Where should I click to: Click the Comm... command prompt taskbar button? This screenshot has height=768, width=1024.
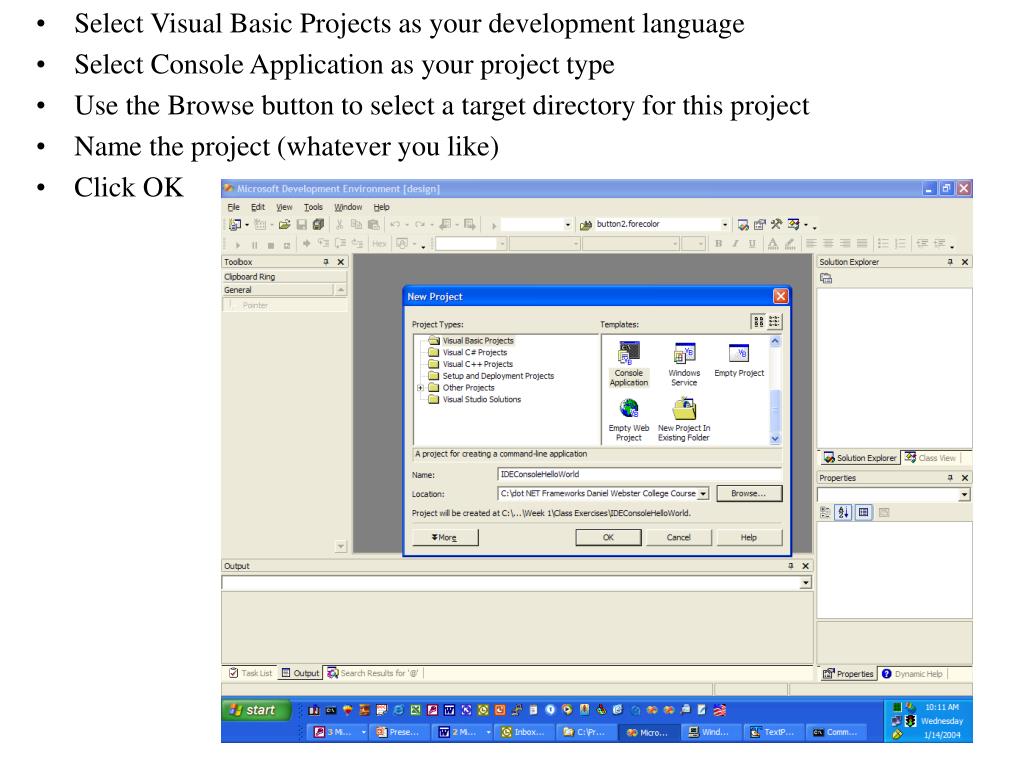[x=835, y=733]
